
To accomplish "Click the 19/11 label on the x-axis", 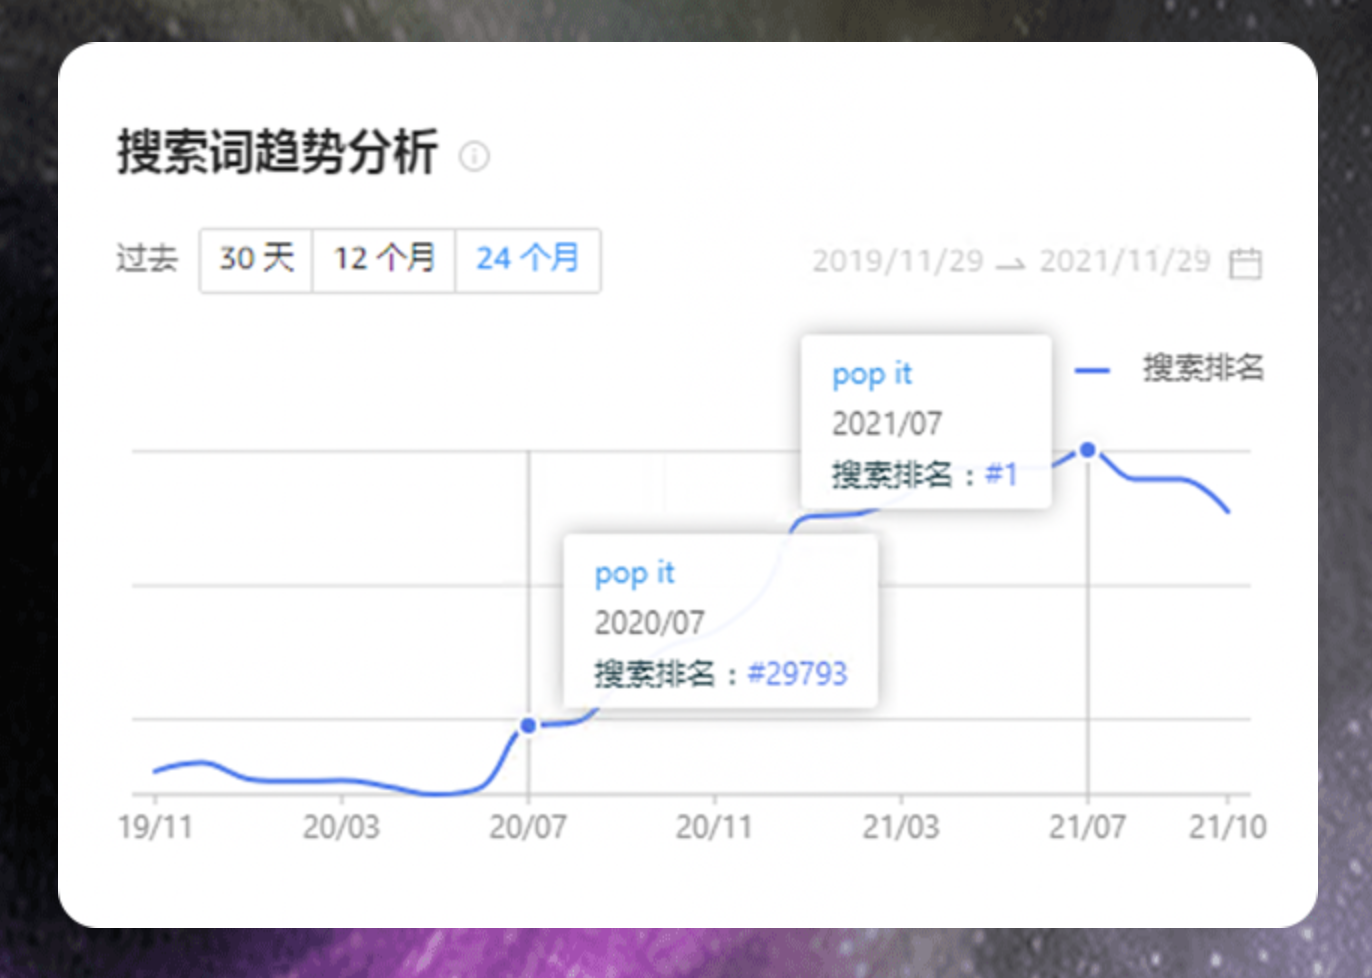I will [x=153, y=827].
